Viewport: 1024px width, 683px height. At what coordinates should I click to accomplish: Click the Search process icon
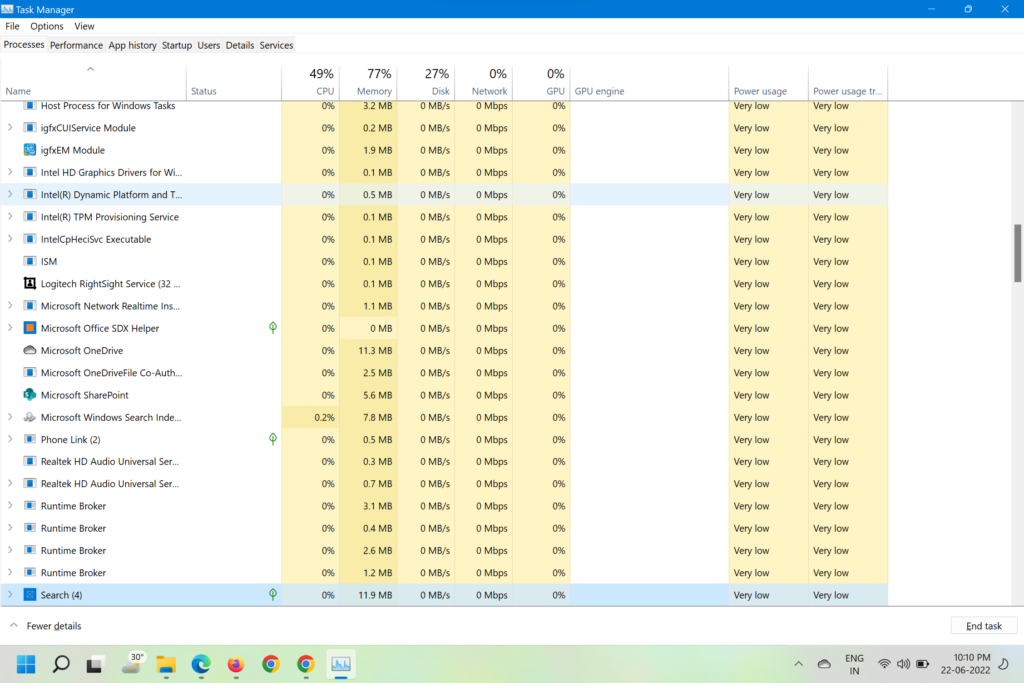(30, 595)
